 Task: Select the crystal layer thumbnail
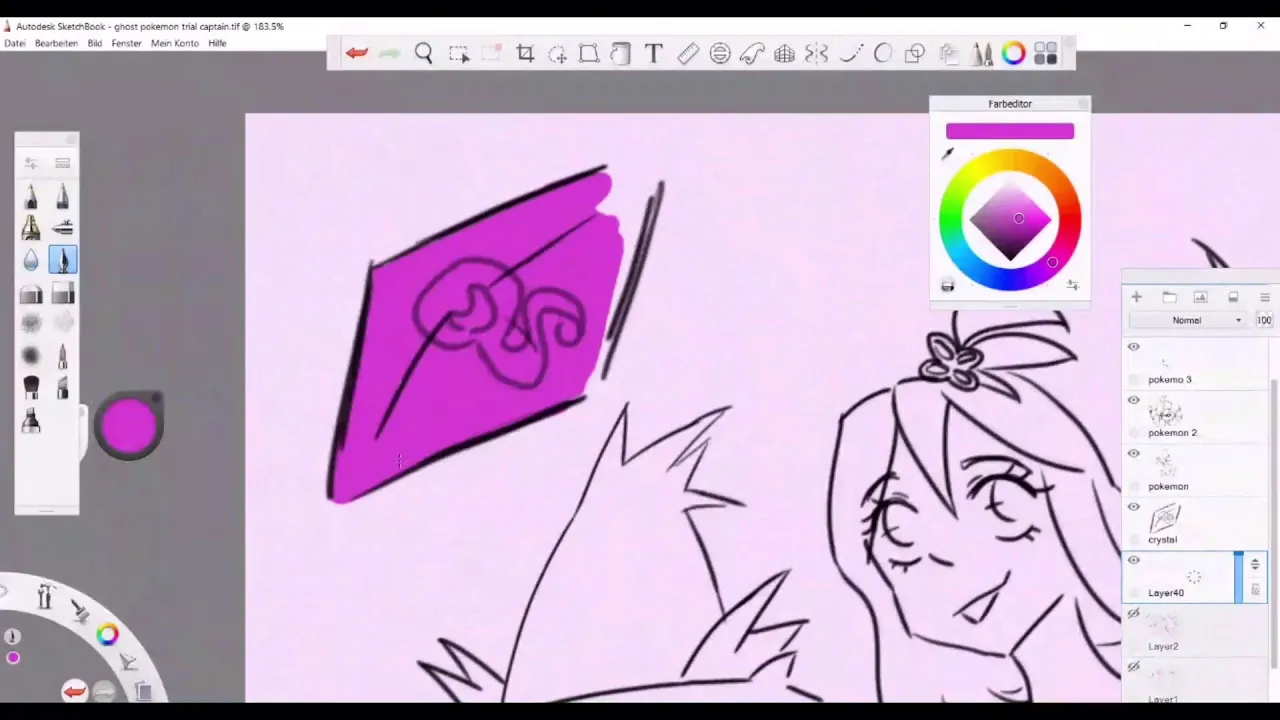1166,519
